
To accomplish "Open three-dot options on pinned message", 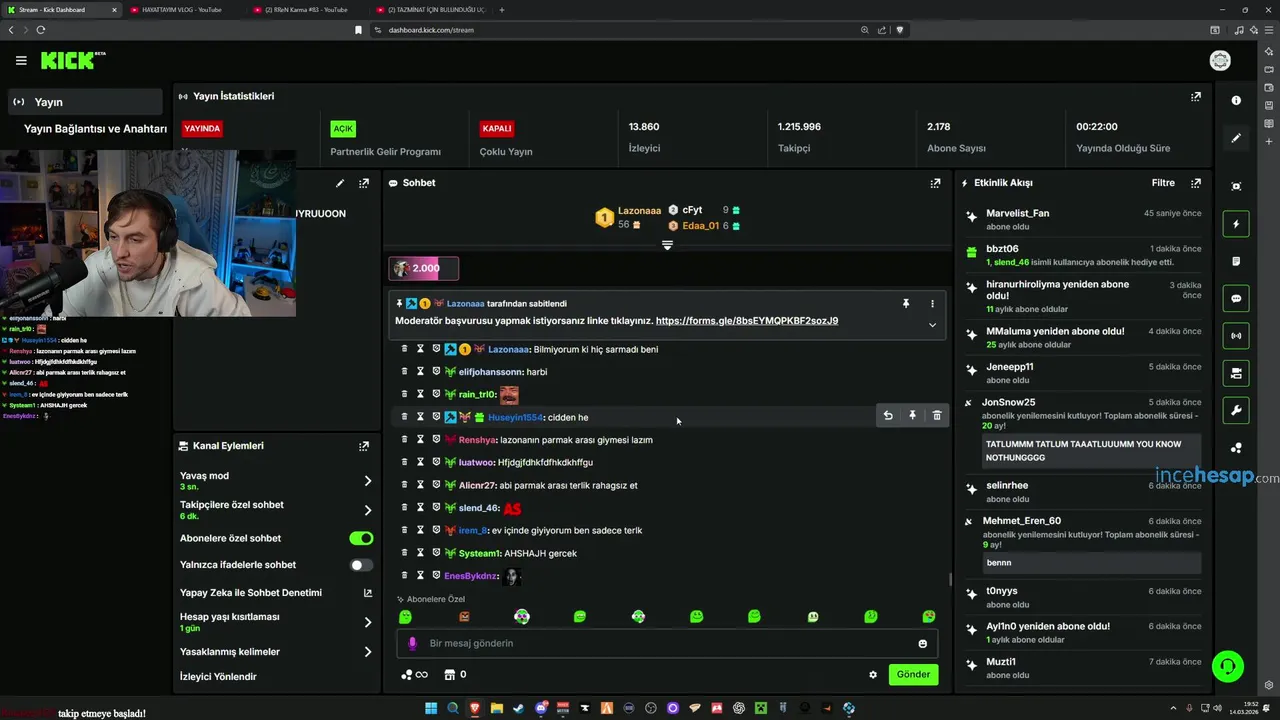I will point(932,303).
